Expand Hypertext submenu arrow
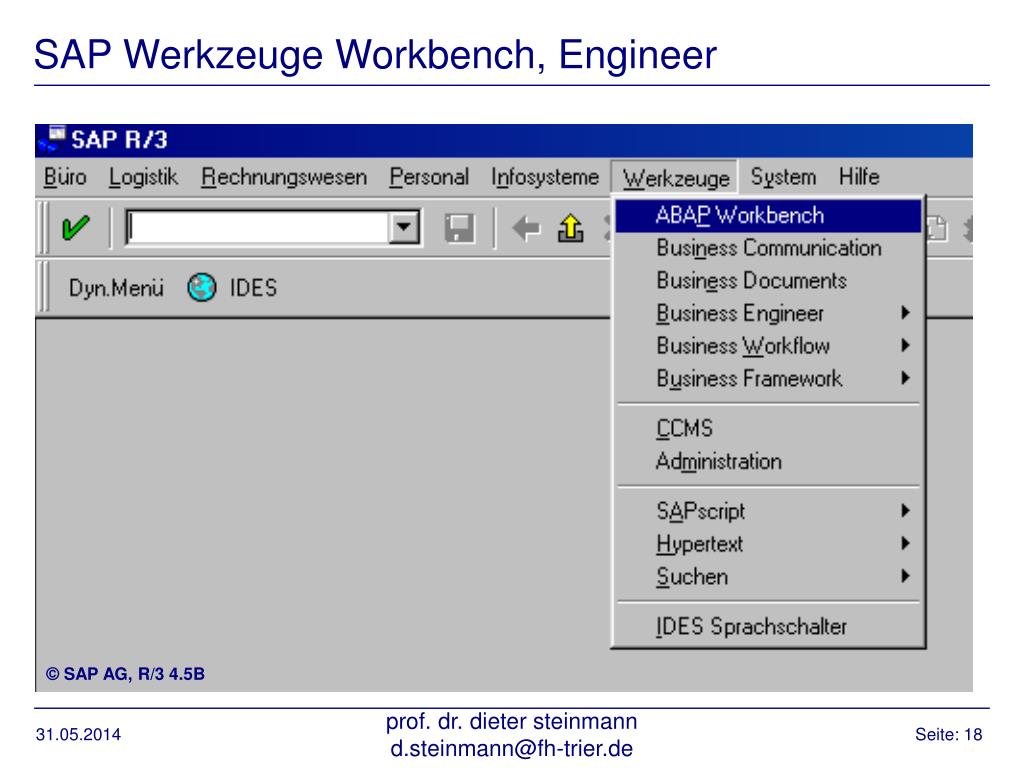The width and height of the screenshot is (1024, 768). (905, 543)
